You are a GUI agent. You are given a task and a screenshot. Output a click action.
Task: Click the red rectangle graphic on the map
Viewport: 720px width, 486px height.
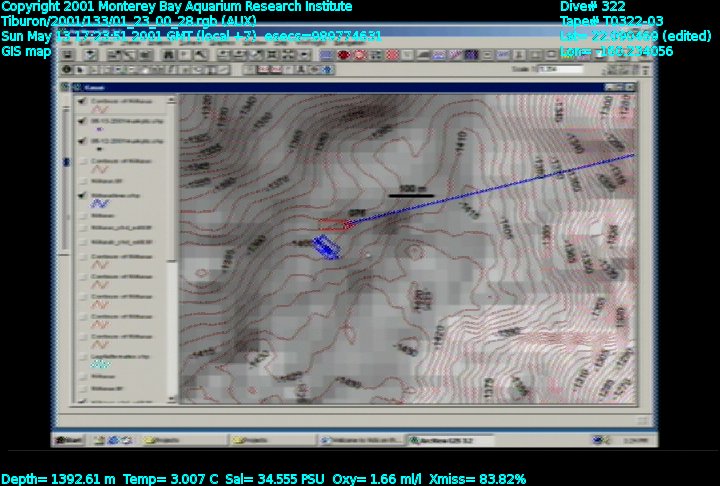coord(335,225)
